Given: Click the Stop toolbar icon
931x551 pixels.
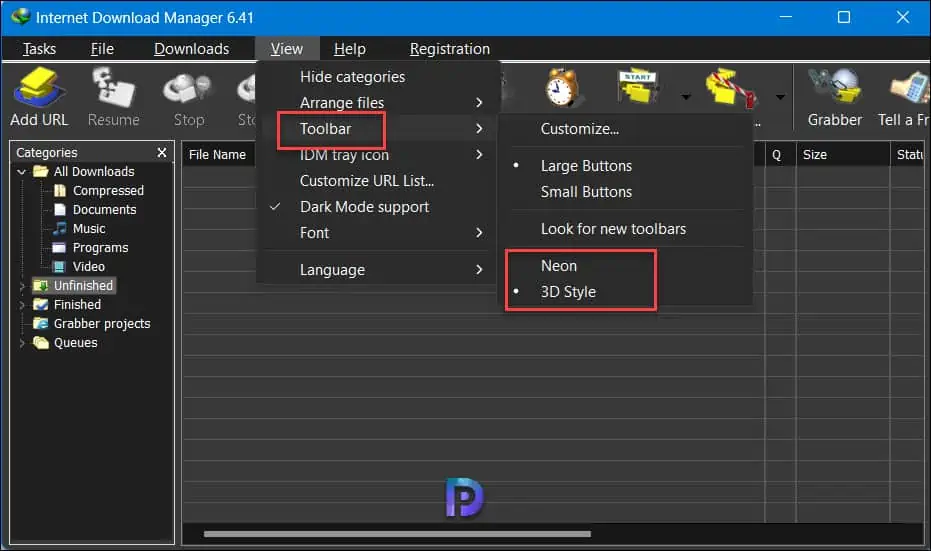Looking at the screenshot, I should click(188, 89).
